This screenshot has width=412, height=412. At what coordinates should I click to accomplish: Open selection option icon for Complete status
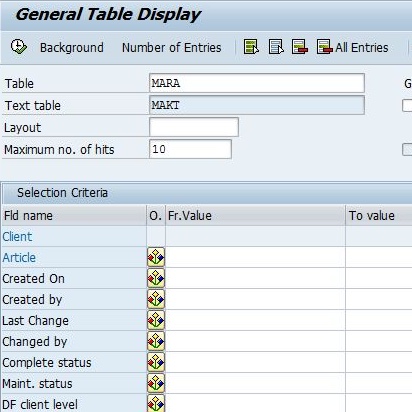point(156,362)
